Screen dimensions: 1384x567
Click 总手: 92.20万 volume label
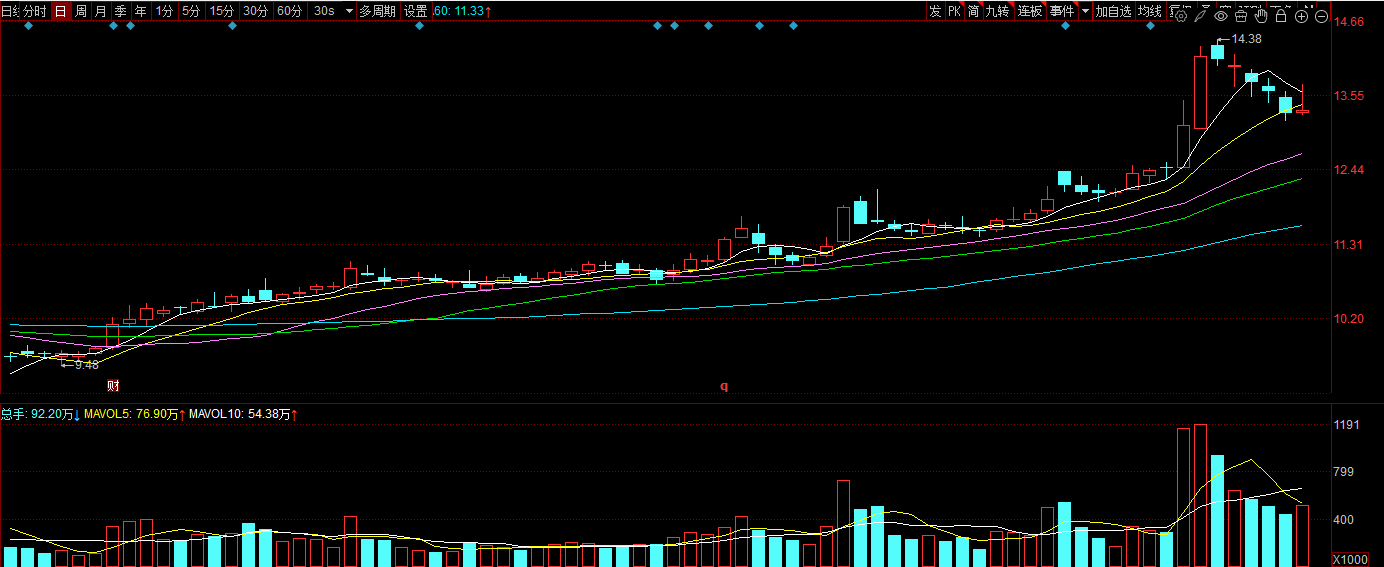click(40, 413)
